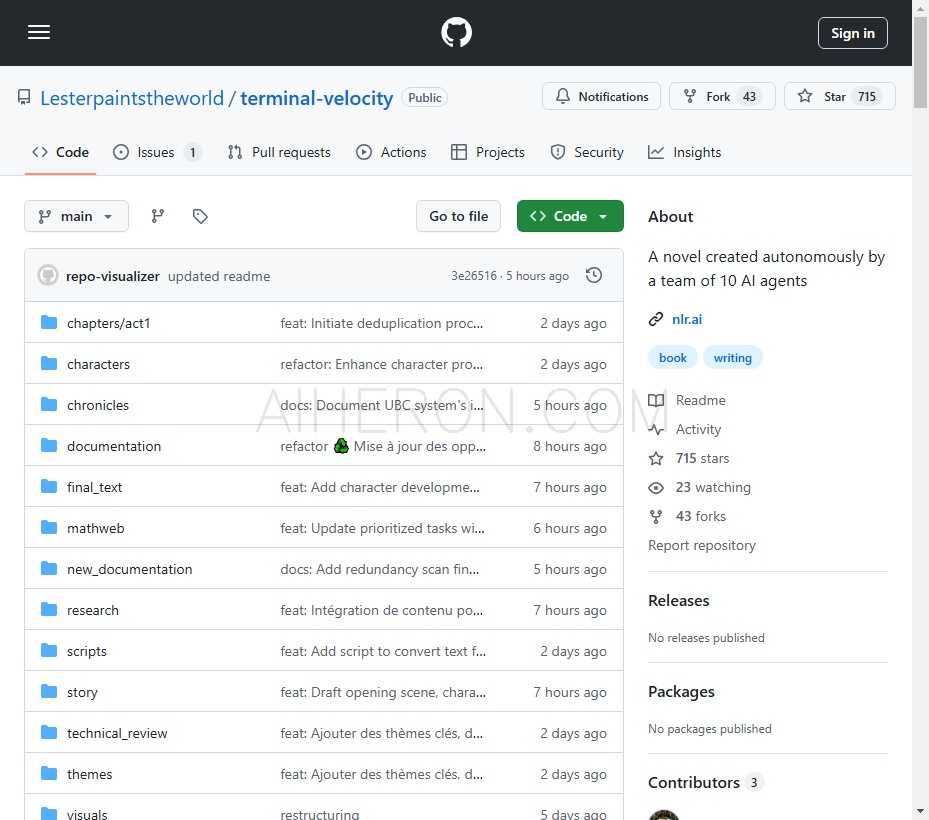The height and width of the screenshot is (820, 929).
Task: Open the Pull requests tab
Action: tap(279, 152)
